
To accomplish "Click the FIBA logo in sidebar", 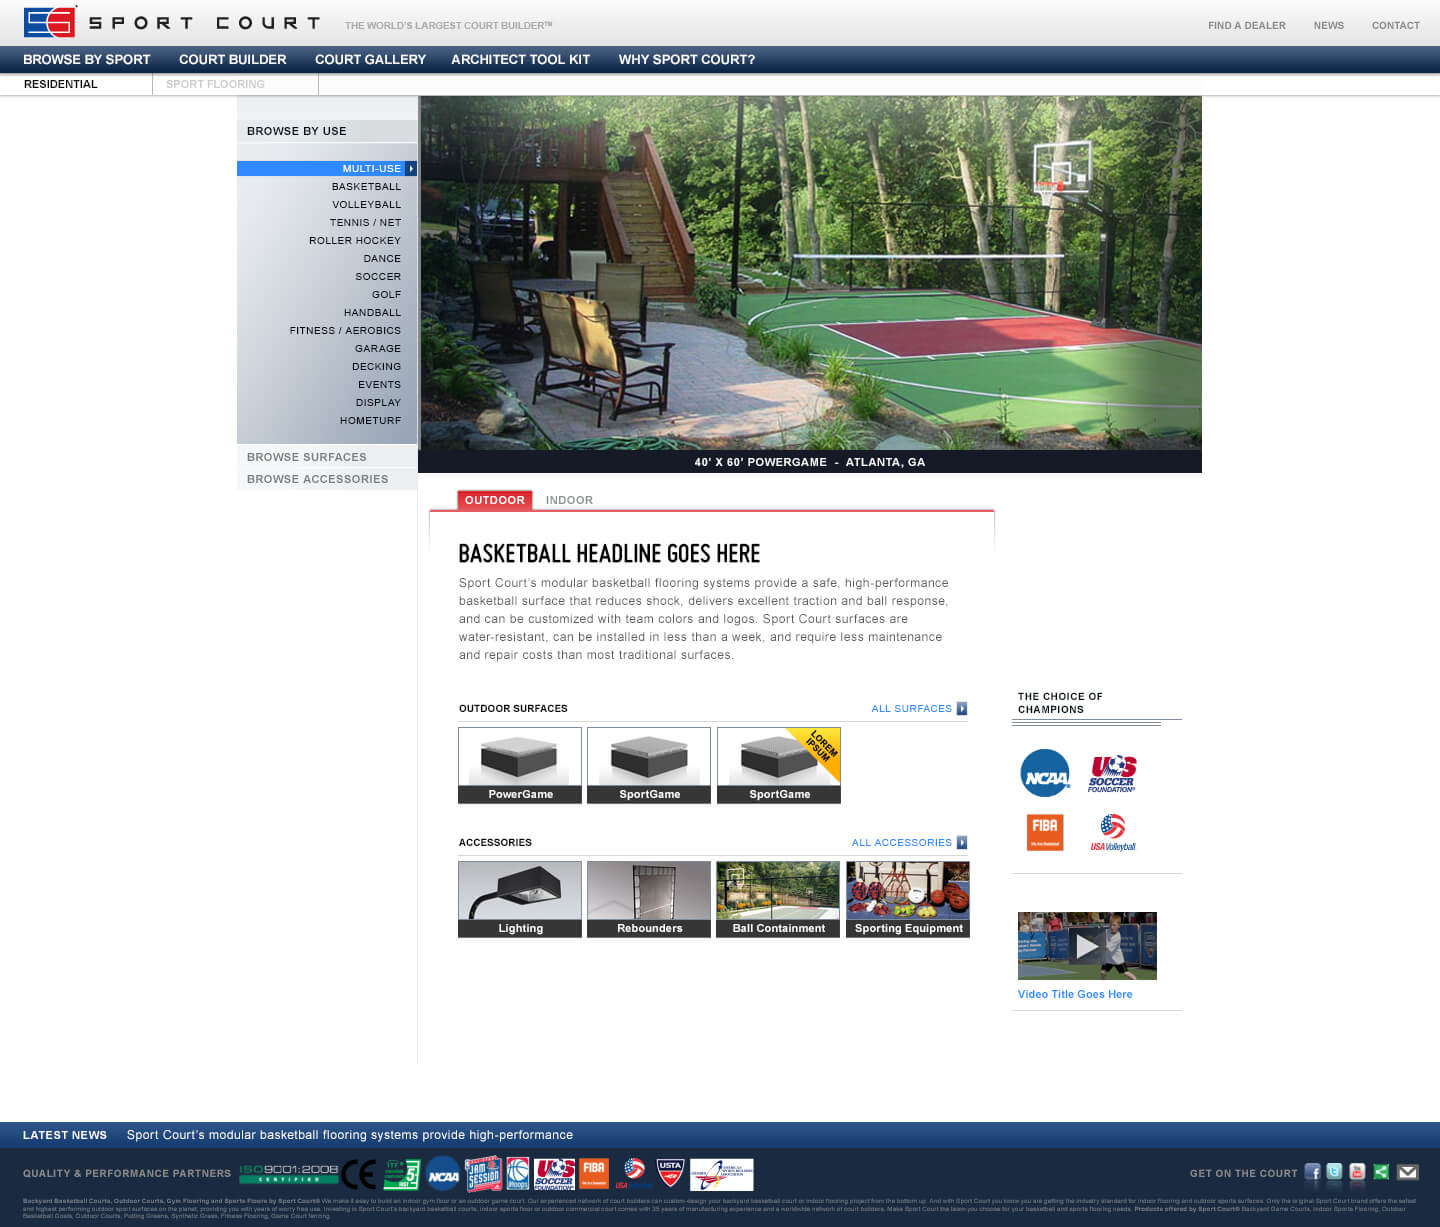I will [x=1045, y=831].
